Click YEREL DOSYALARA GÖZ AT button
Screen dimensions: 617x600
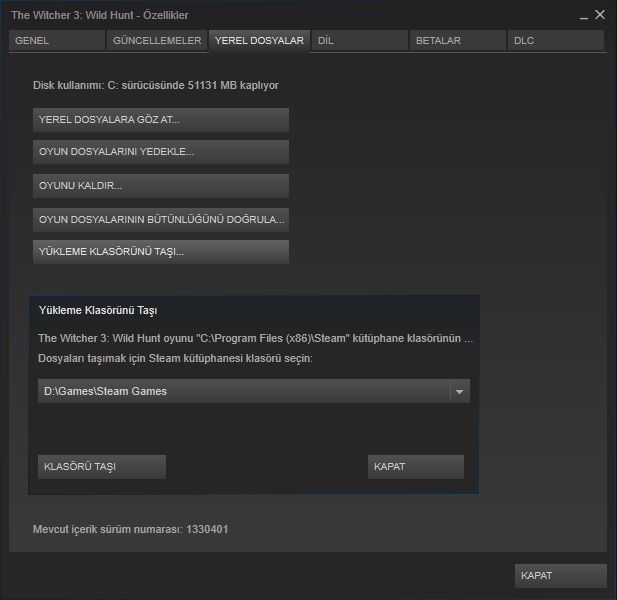click(161, 120)
